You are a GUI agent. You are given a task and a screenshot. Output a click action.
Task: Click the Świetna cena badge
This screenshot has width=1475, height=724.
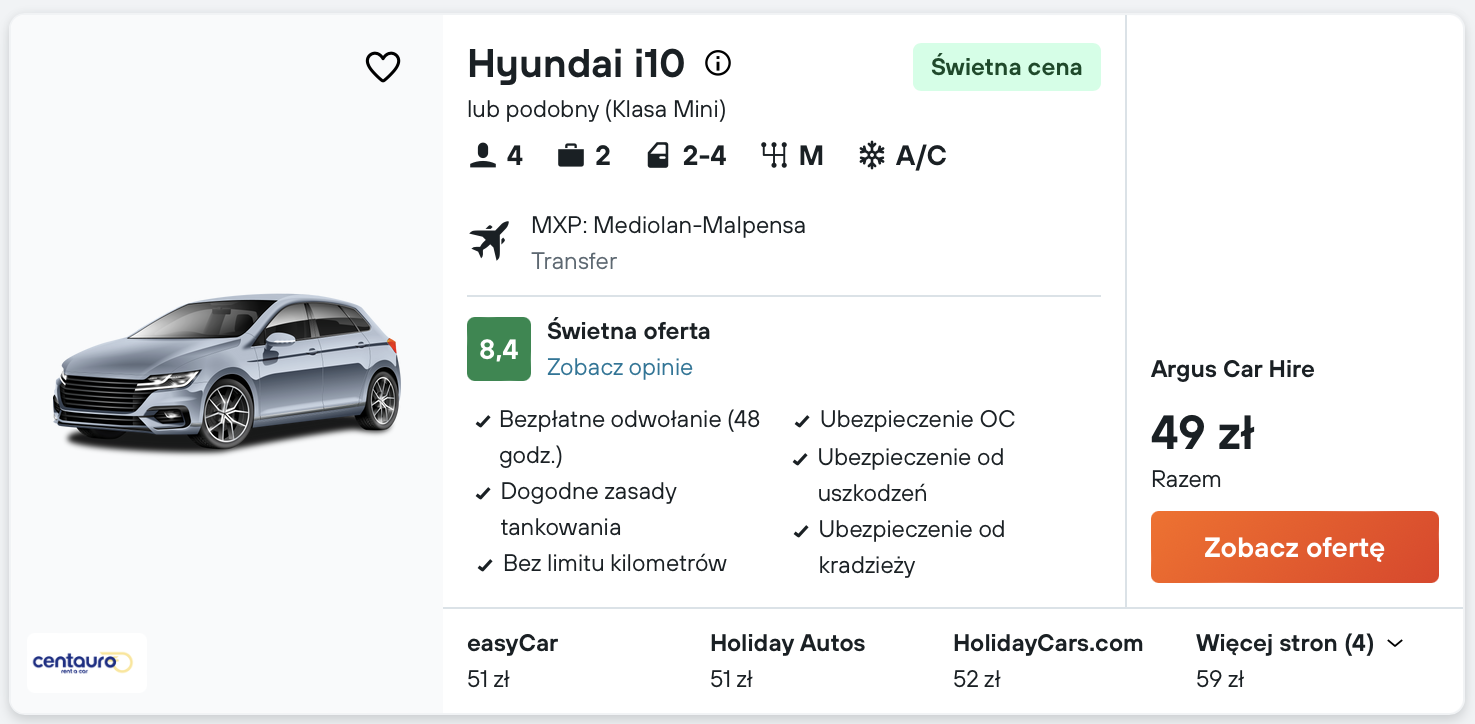point(1006,67)
